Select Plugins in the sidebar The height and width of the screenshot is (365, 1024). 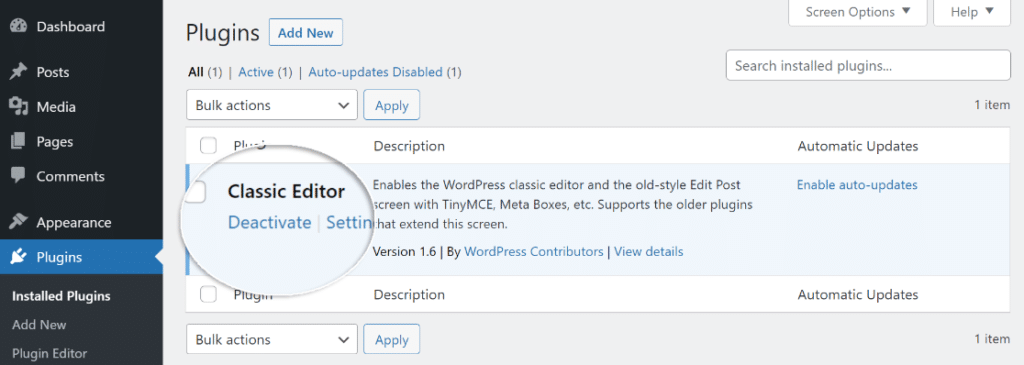[81, 257]
